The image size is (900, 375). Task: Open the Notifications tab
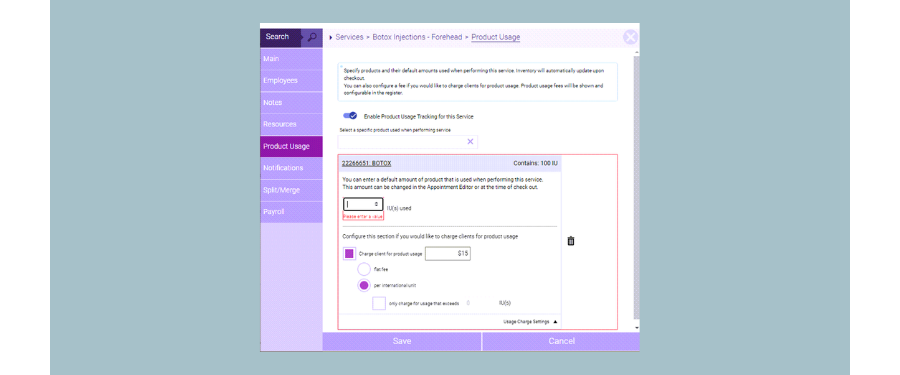click(291, 168)
